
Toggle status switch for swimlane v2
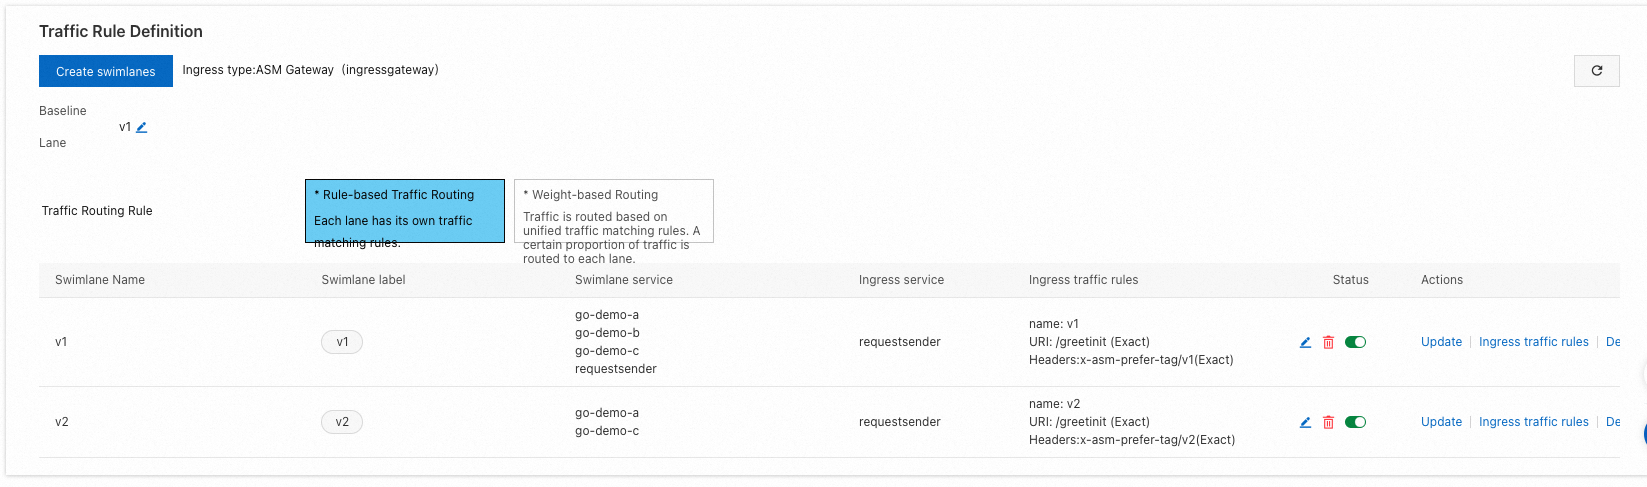pyautogui.click(x=1355, y=422)
